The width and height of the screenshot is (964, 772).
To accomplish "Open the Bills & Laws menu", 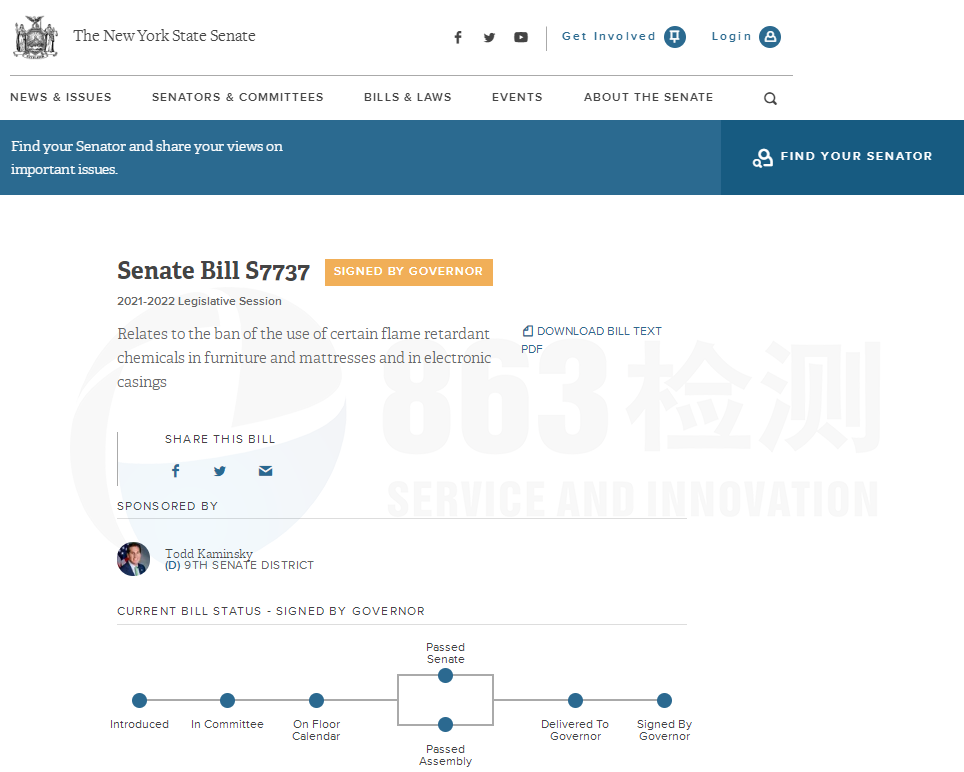I will [x=408, y=97].
